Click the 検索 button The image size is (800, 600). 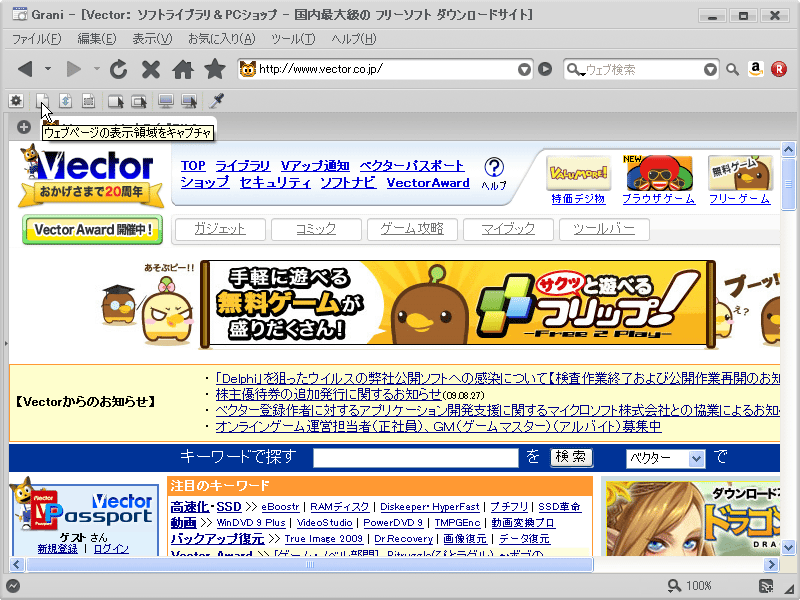click(x=571, y=457)
